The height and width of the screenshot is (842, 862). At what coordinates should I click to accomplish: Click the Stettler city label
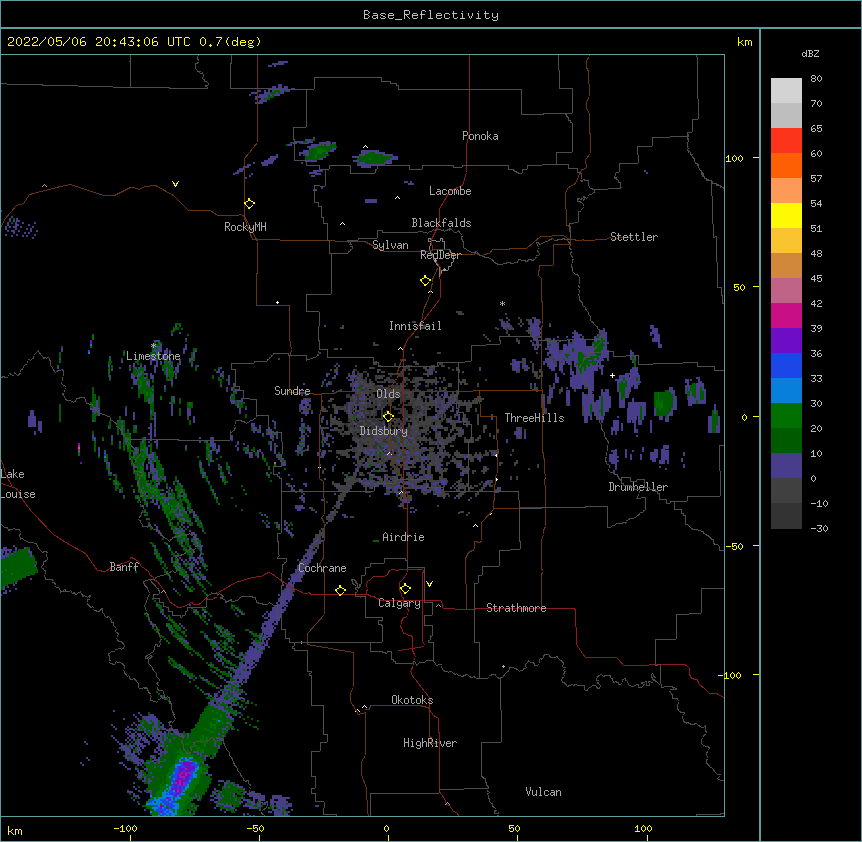[634, 237]
